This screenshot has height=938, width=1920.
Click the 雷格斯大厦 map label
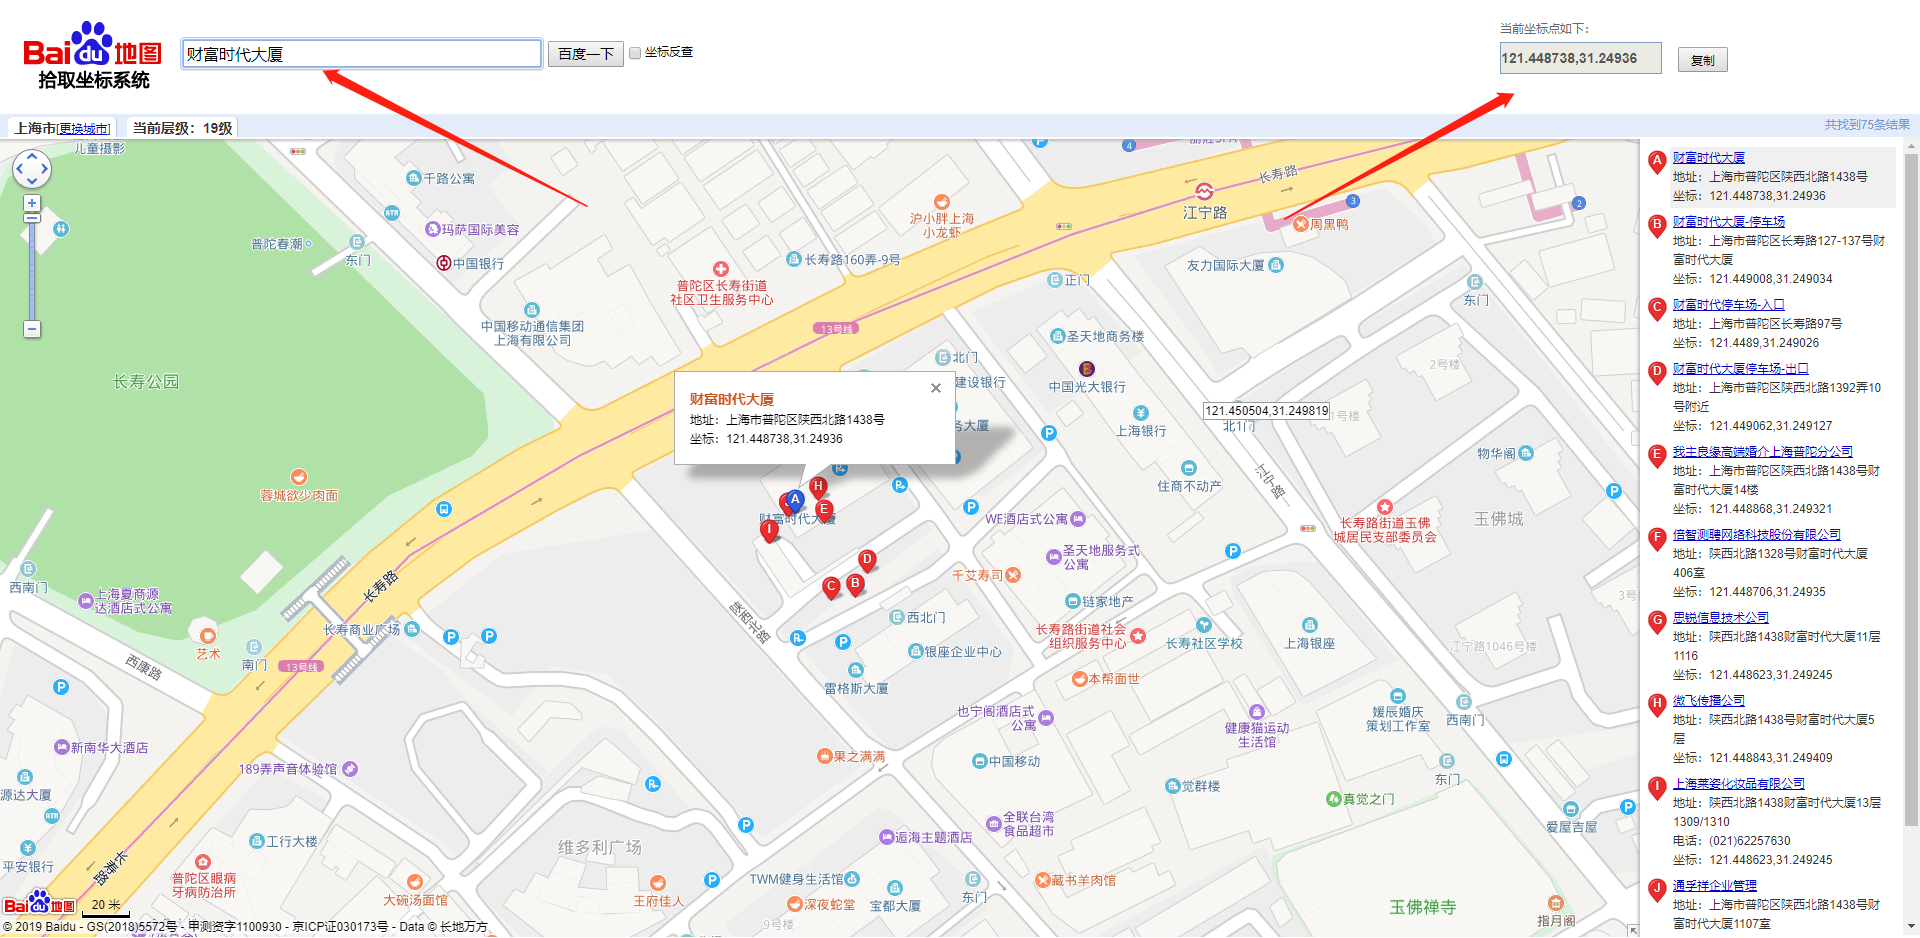pos(856,688)
